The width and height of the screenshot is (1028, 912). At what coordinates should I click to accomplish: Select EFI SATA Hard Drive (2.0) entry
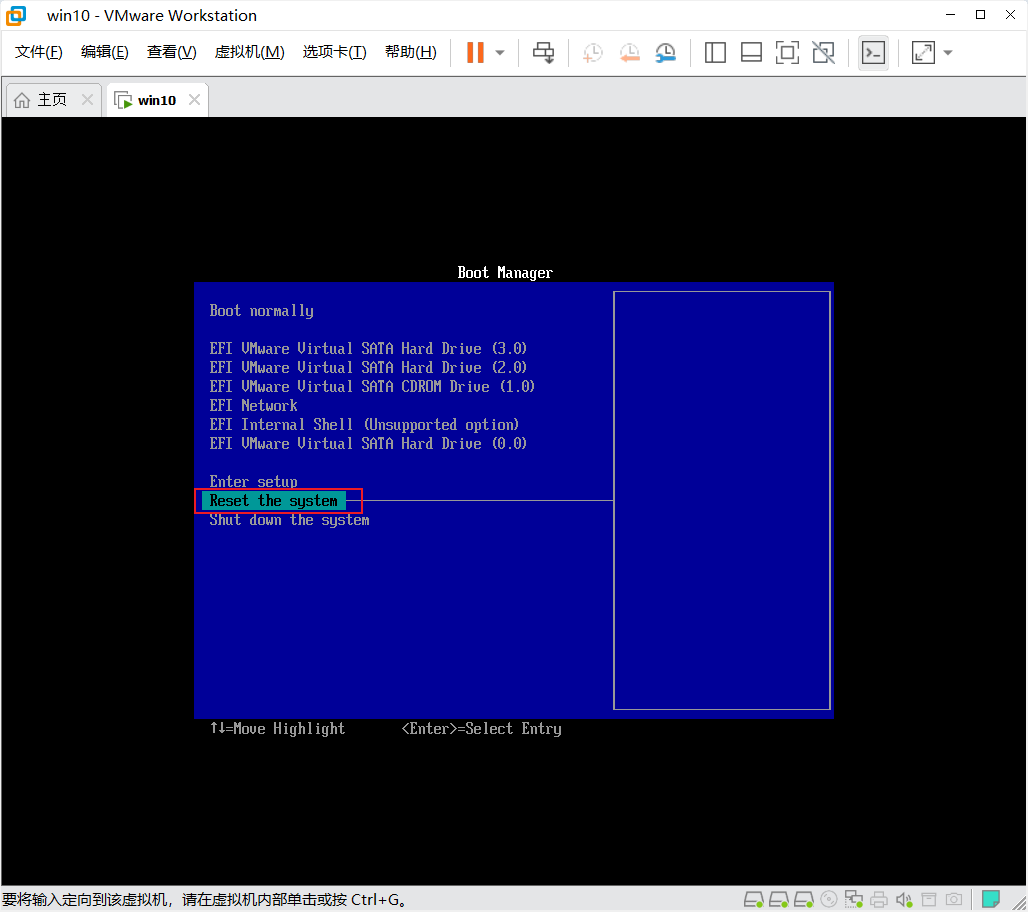point(368,367)
